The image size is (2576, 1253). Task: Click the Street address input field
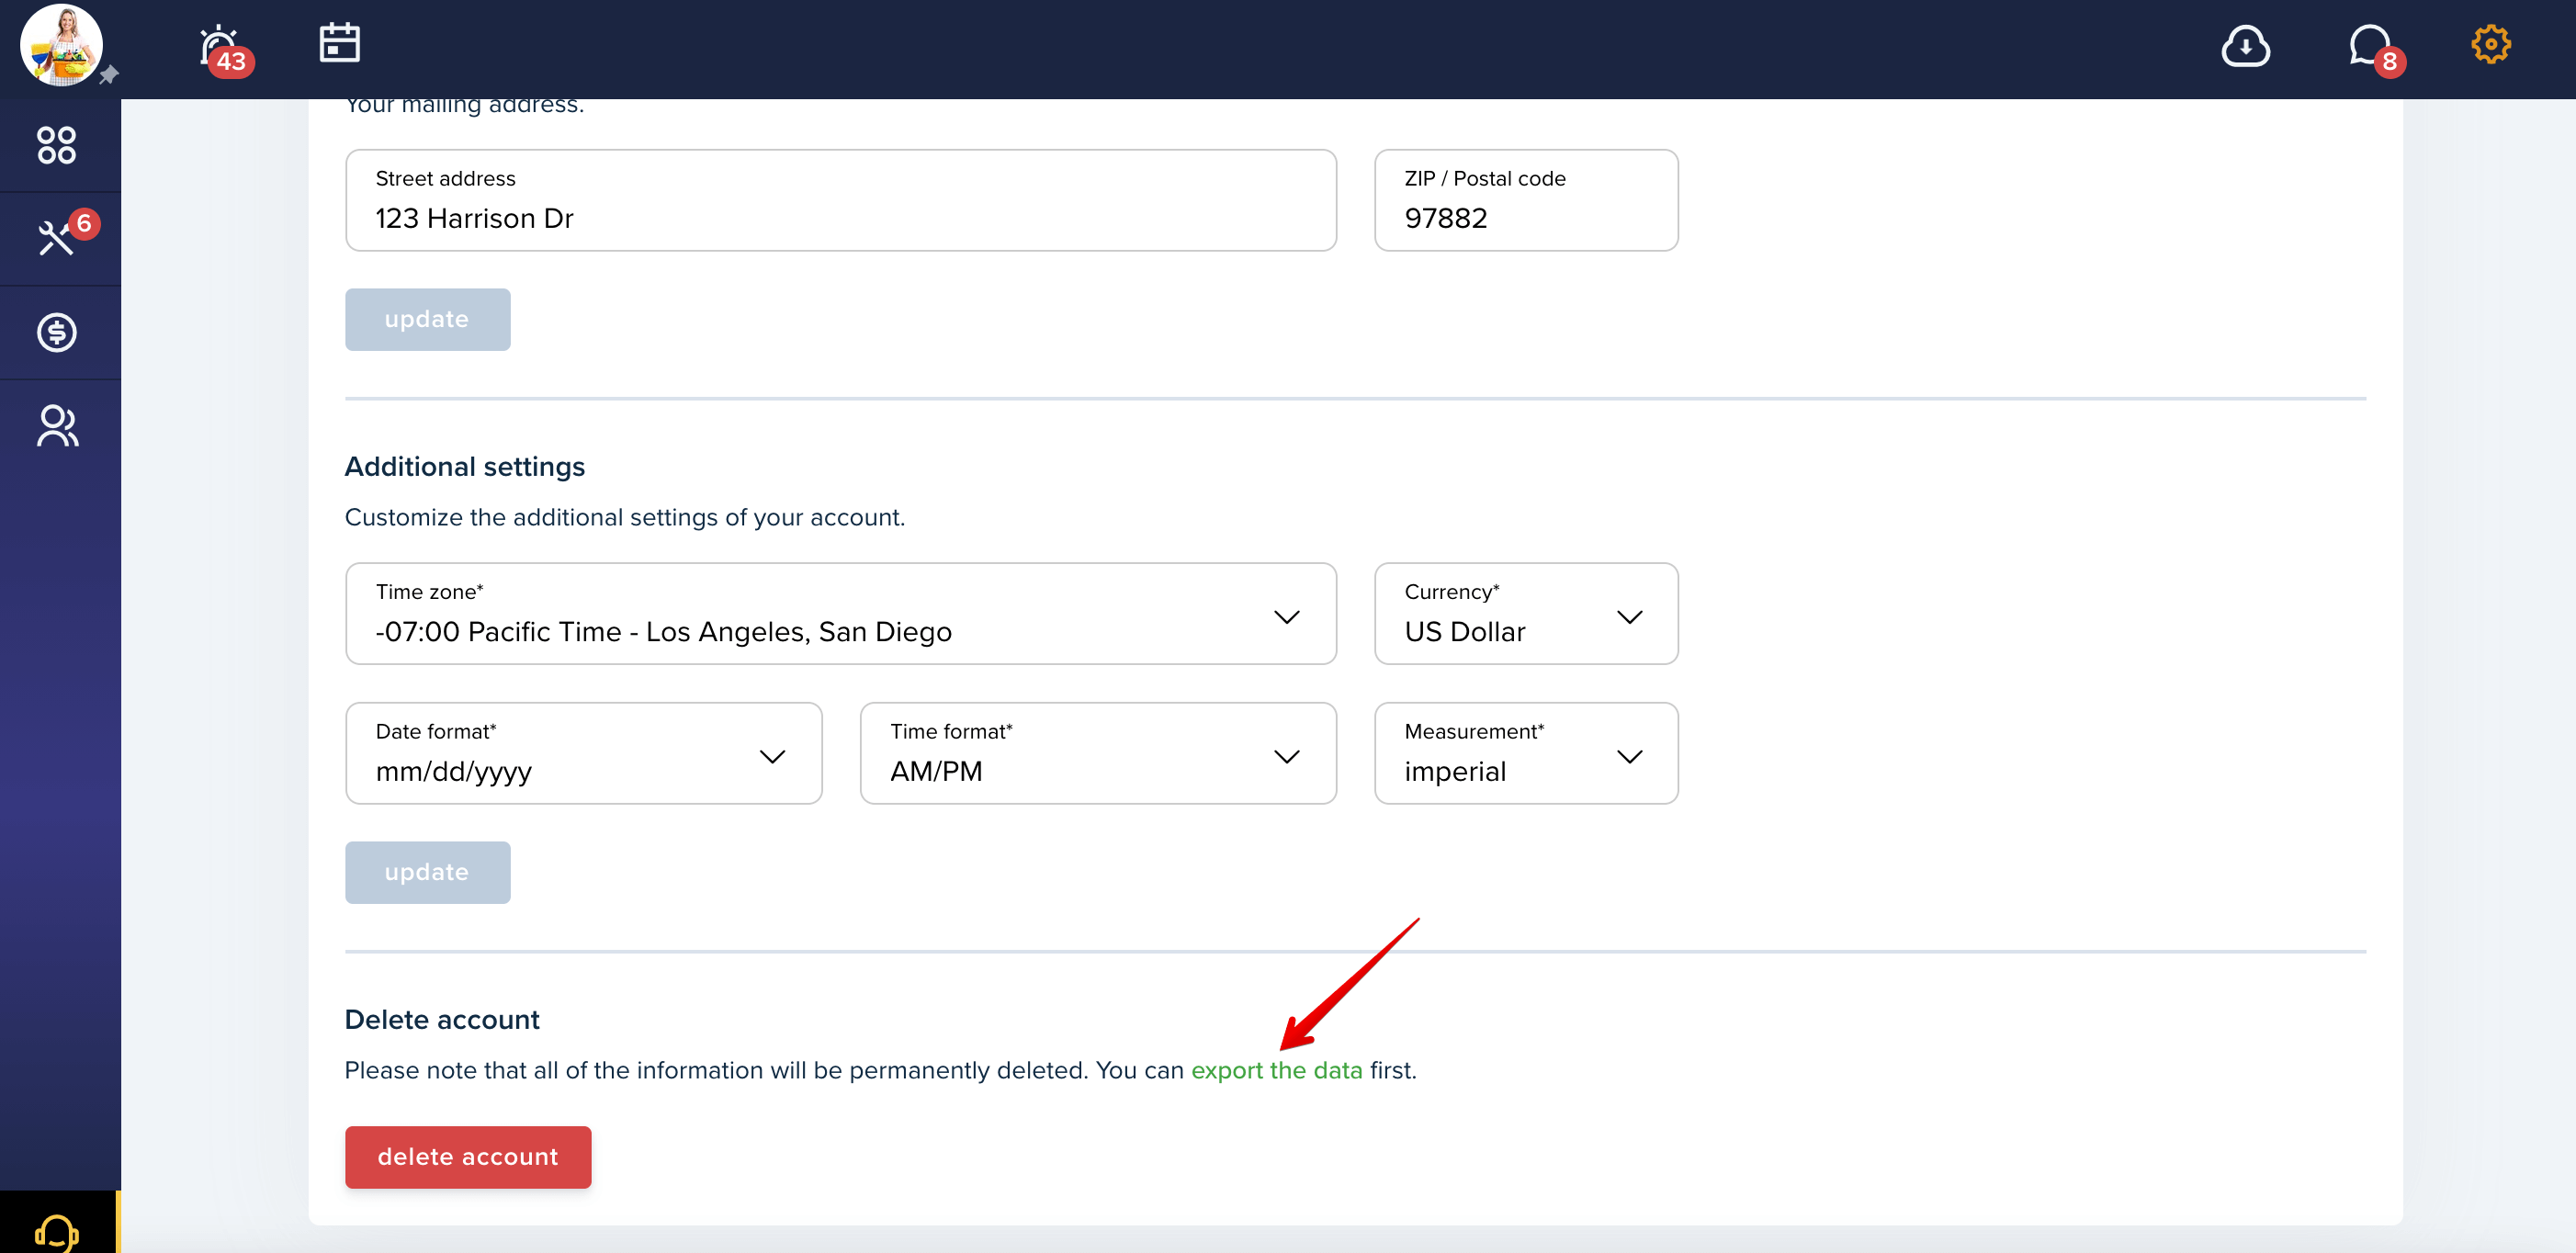[840, 200]
